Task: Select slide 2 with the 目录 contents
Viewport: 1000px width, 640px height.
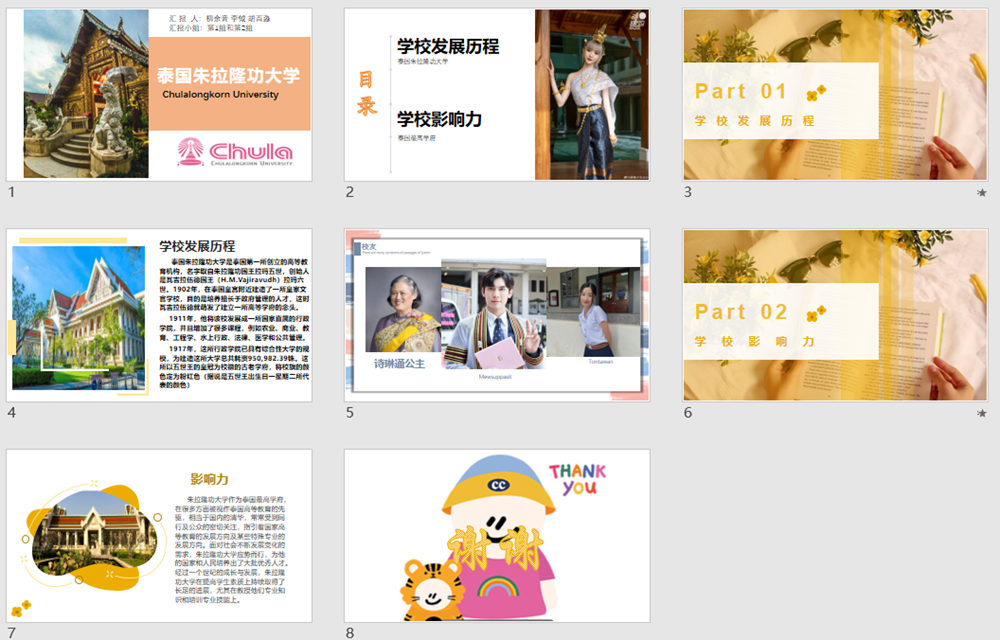Action: 497,94
